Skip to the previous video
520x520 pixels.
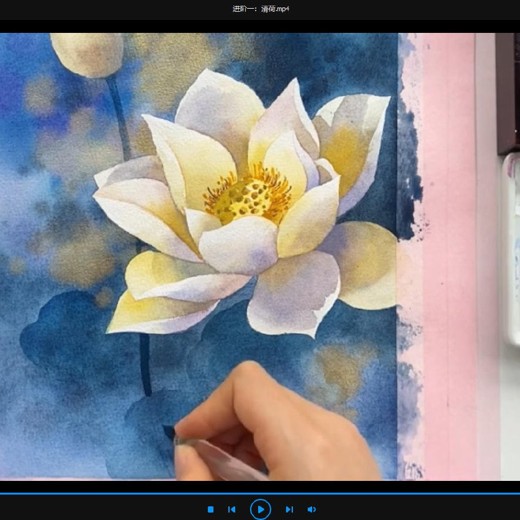(231, 509)
